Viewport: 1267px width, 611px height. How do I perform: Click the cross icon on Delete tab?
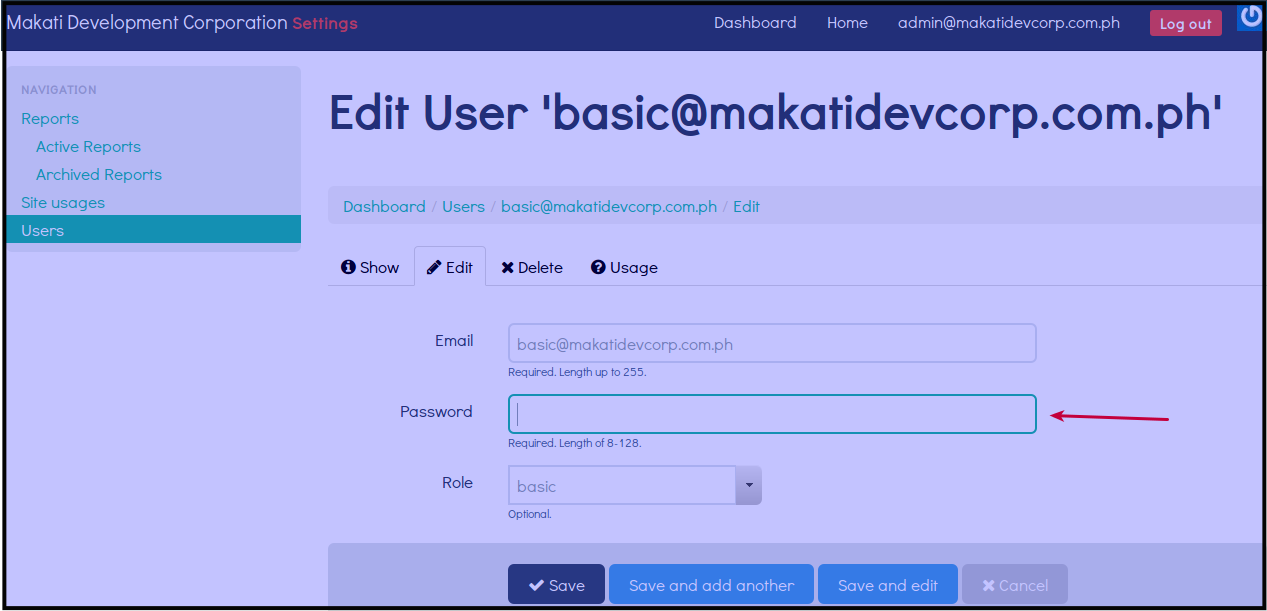point(507,267)
